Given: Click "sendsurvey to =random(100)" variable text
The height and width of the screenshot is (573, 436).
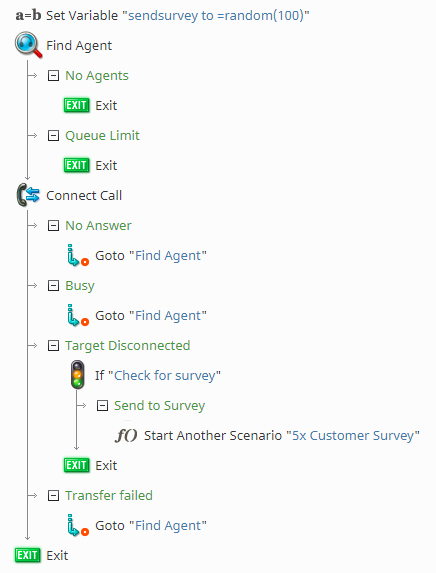Looking at the screenshot, I should point(216,16).
